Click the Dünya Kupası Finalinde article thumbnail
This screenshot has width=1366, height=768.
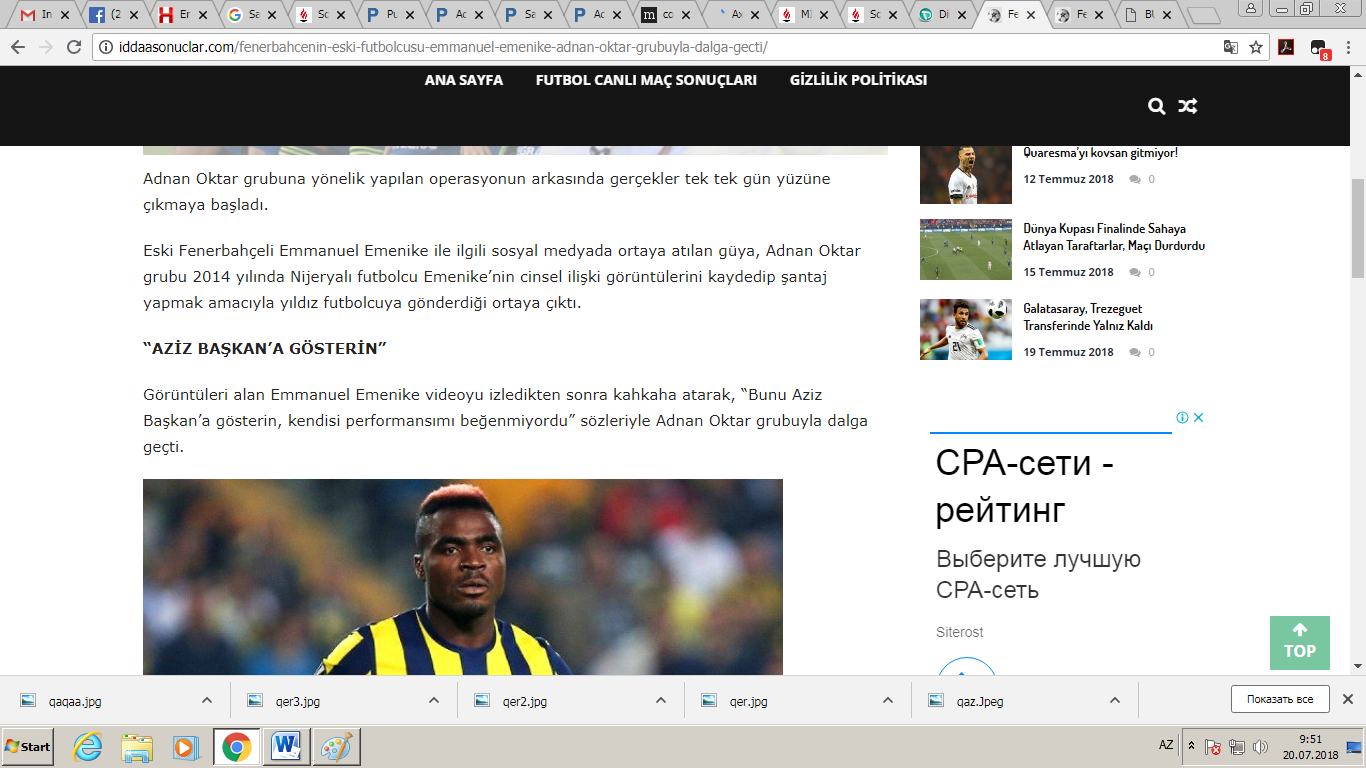(965, 250)
